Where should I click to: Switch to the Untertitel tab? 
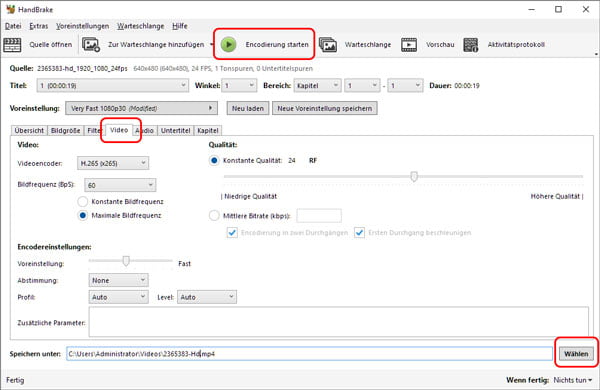(175, 131)
